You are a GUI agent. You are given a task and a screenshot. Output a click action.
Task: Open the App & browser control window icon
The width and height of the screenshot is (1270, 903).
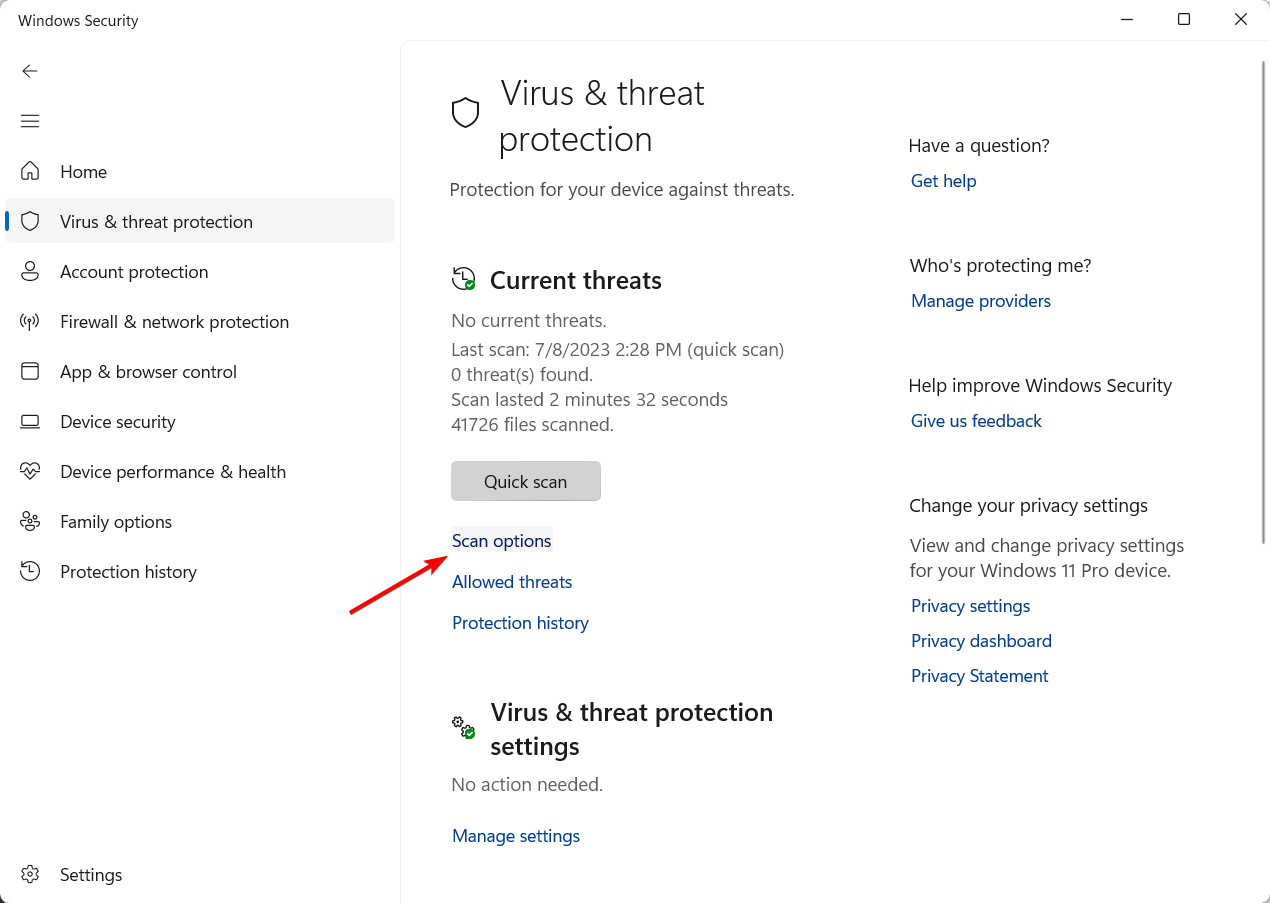coord(30,371)
